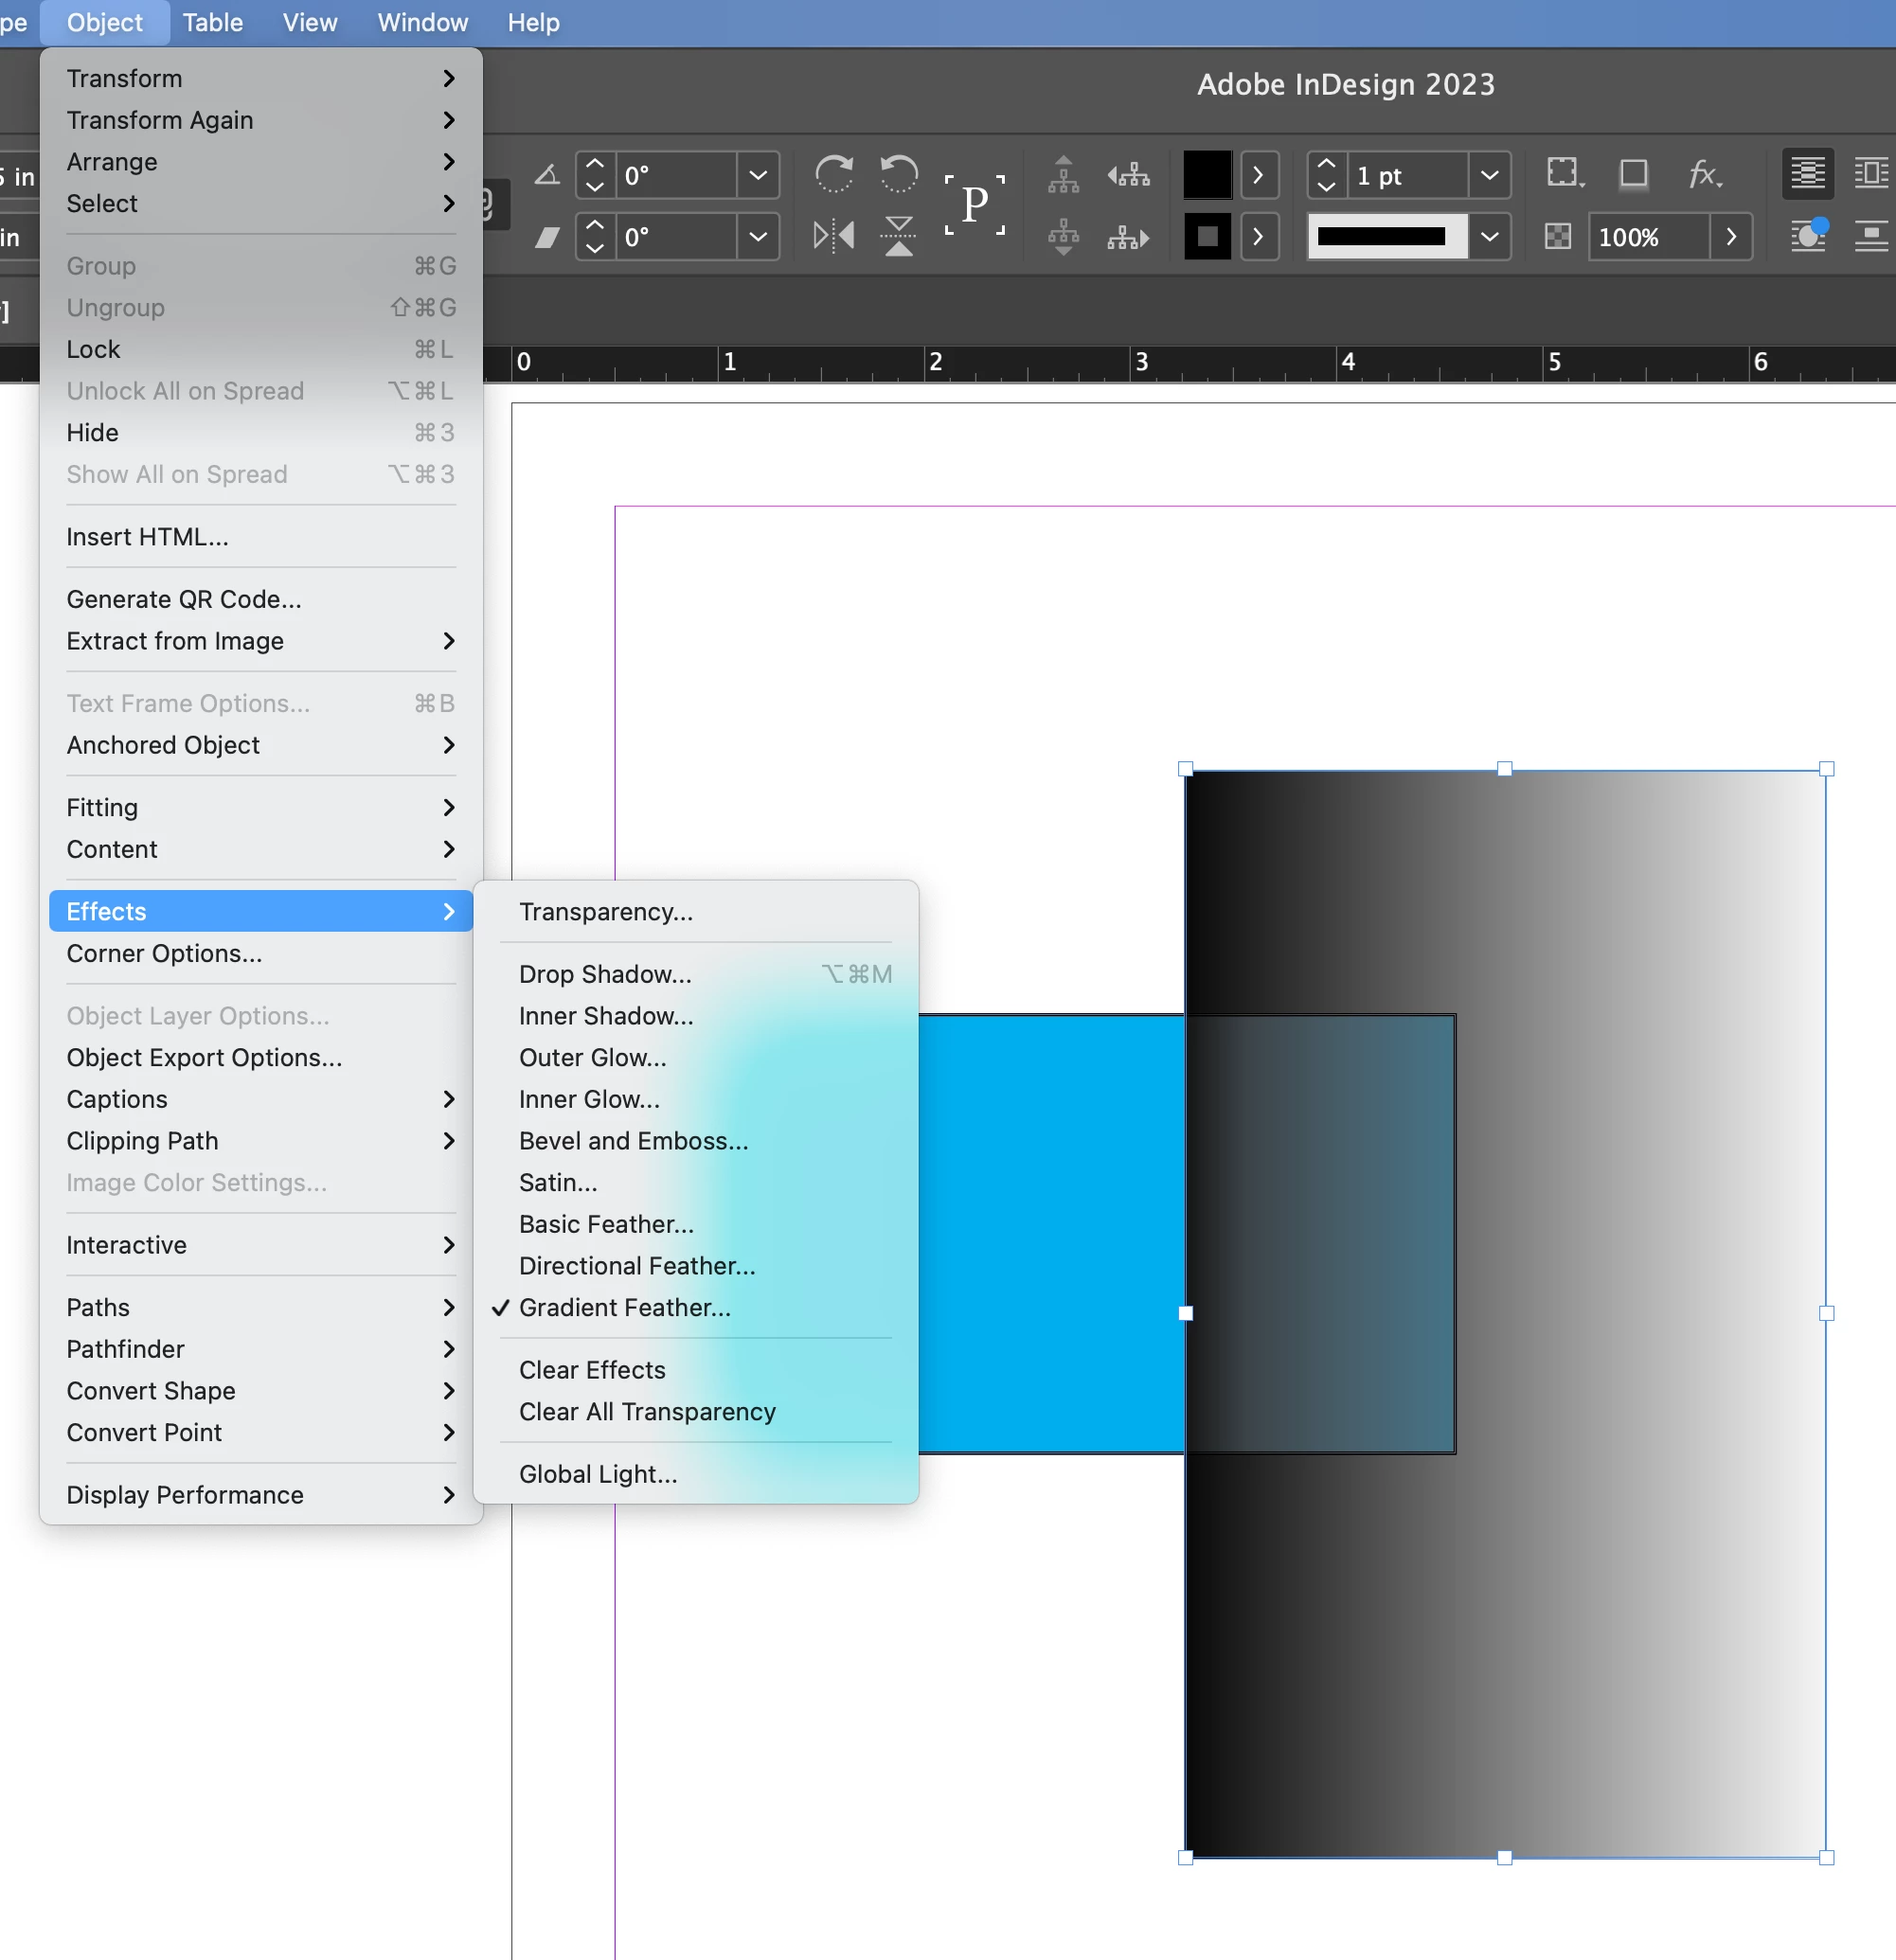Image resolution: width=1896 pixels, height=1960 pixels.
Task: Open stroke weight 1 pt dropdown
Action: point(1489,176)
